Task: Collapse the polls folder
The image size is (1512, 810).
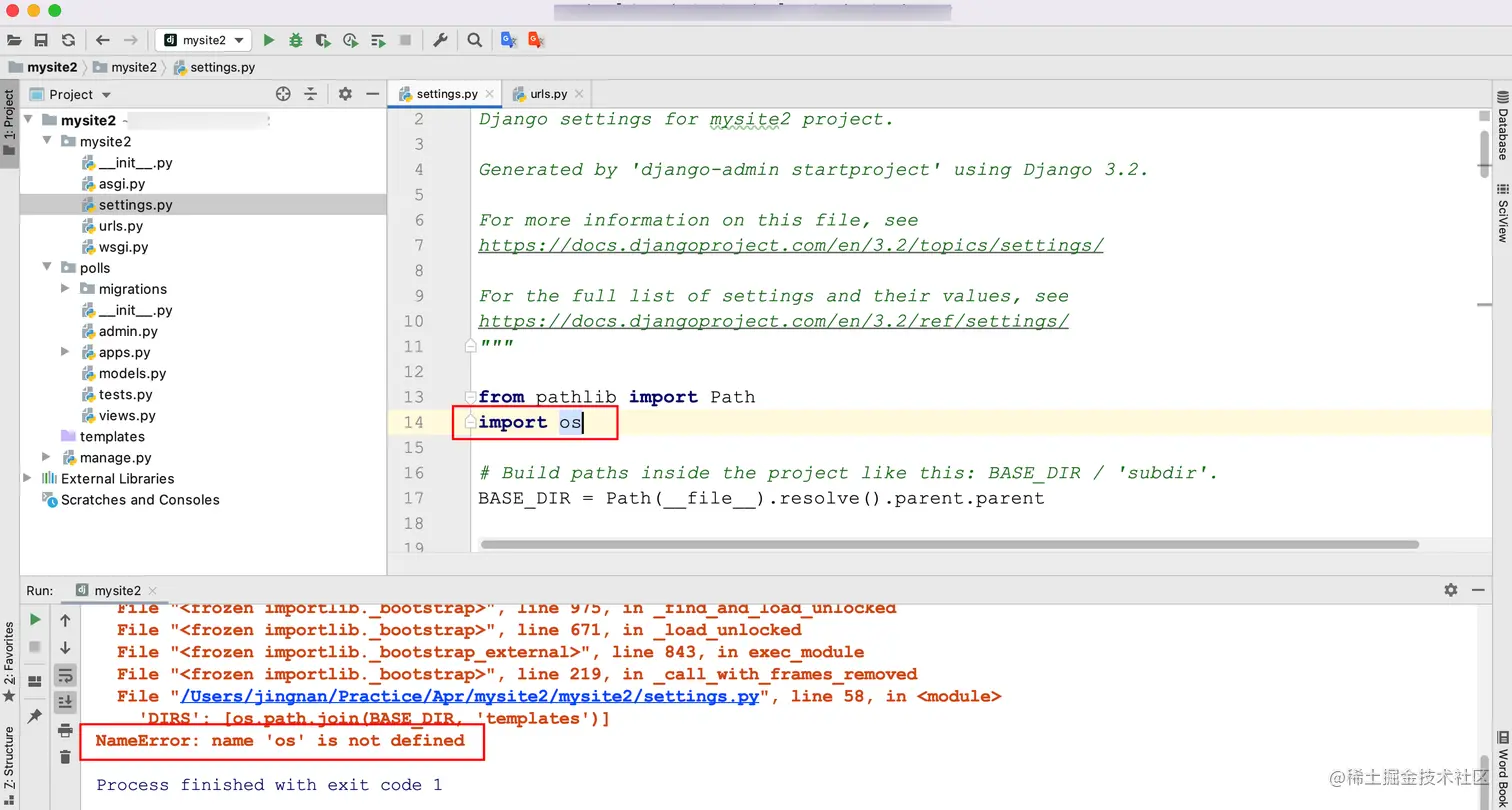Action: pyautogui.click(x=47, y=268)
